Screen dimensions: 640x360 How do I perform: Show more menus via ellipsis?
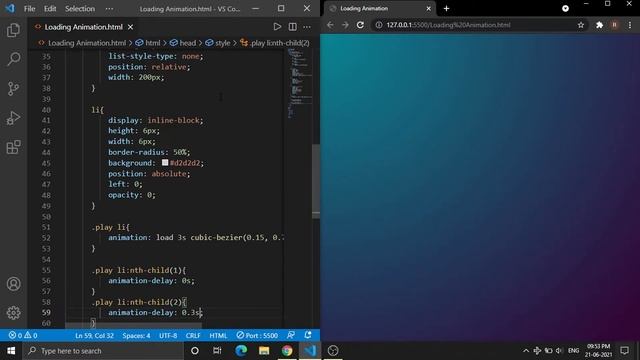[109, 9]
